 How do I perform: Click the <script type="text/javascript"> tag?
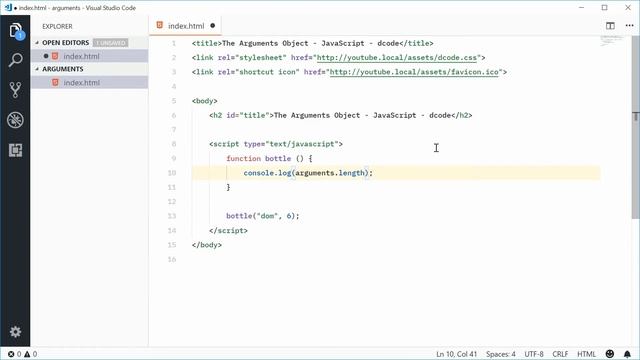pyautogui.click(x=276, y=144)
